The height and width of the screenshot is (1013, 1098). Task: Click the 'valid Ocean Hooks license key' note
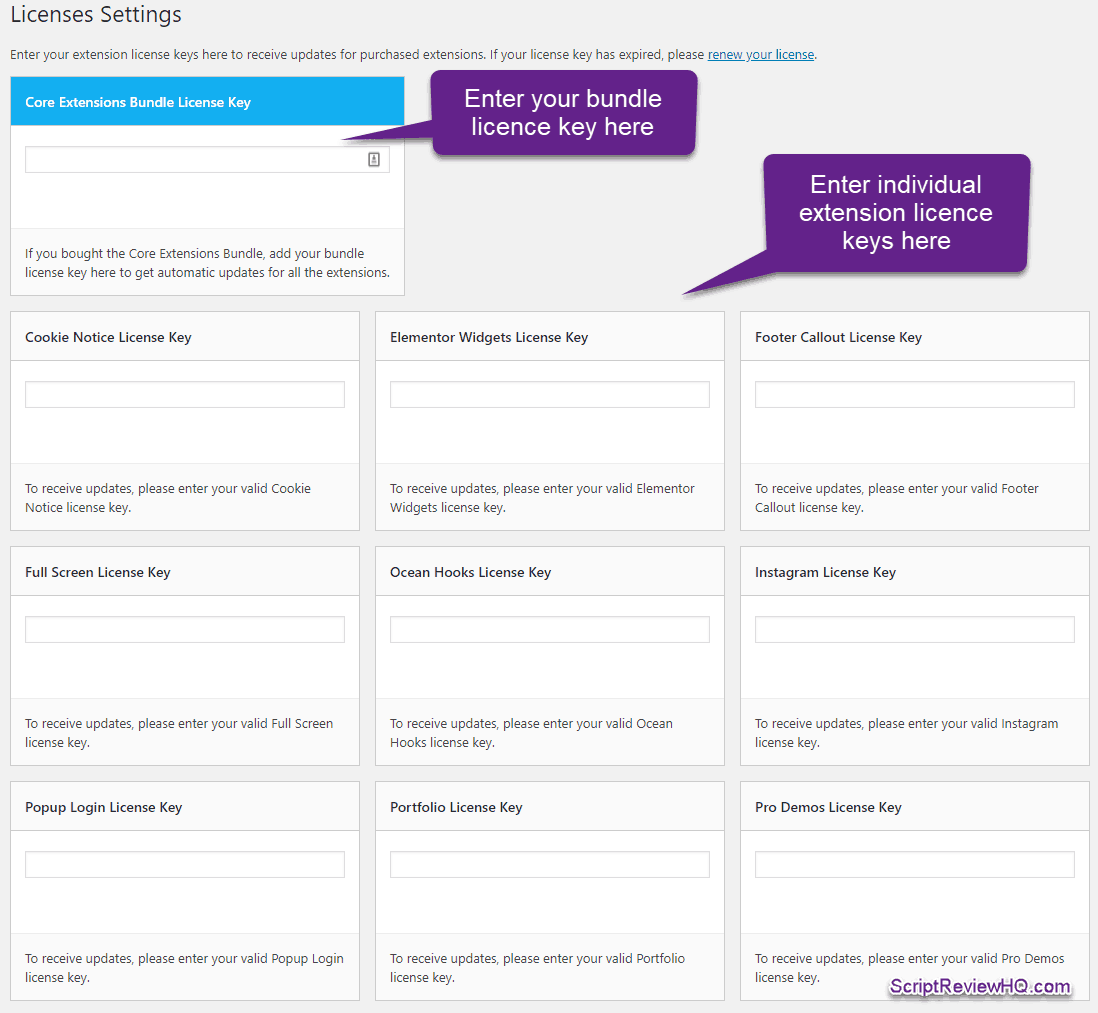pyautogui.click(x=531, y=733)
